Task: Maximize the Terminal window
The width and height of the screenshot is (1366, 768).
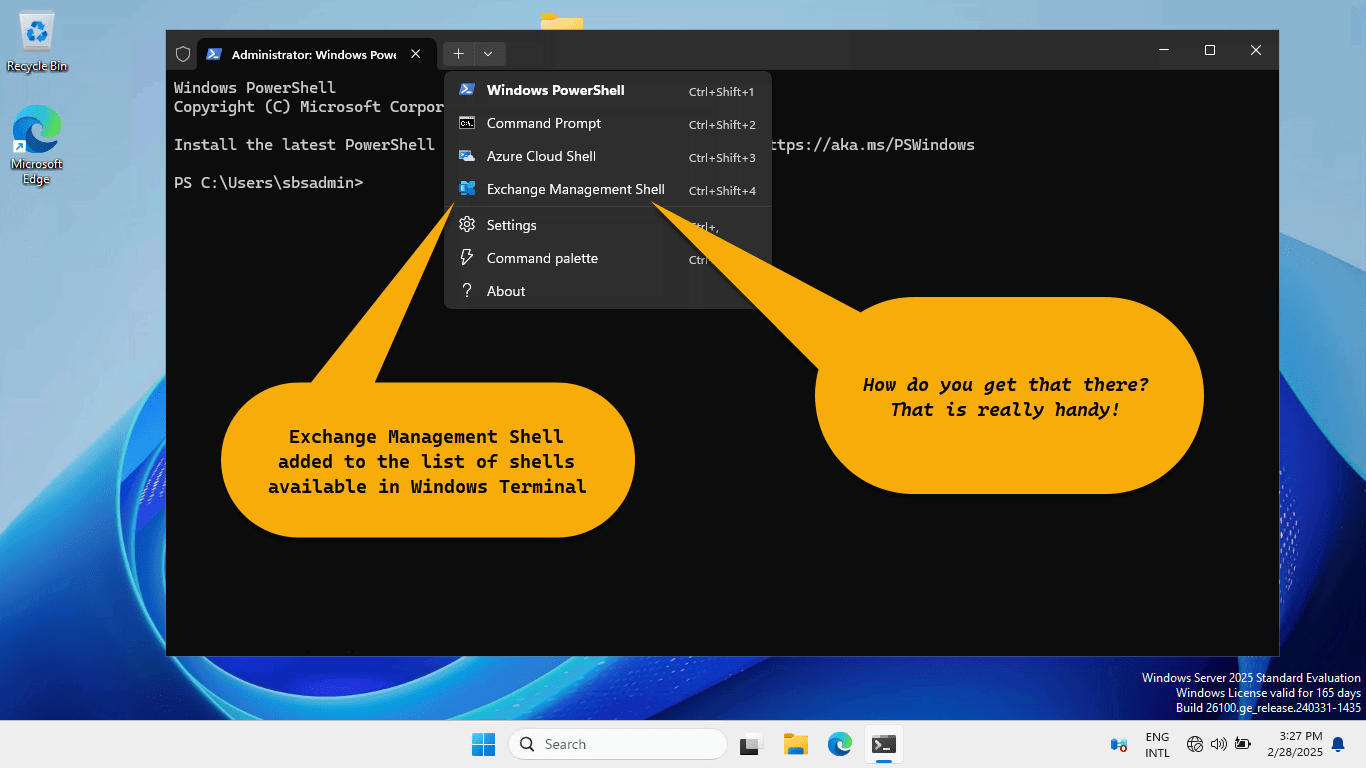Action: click(x=1210, y=50)
